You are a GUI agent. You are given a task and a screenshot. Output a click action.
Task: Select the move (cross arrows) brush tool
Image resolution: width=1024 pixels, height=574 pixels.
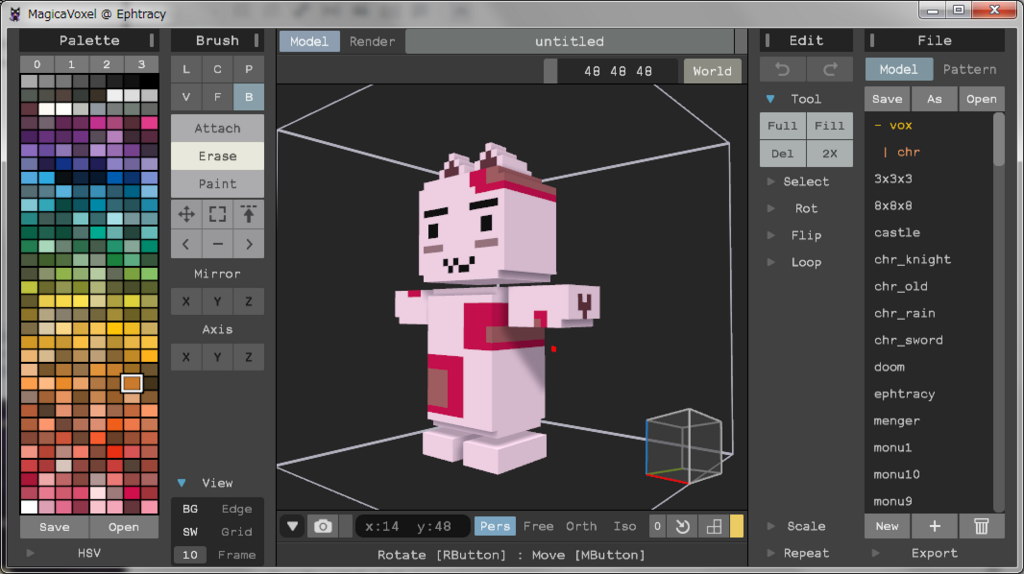[186, 214]
